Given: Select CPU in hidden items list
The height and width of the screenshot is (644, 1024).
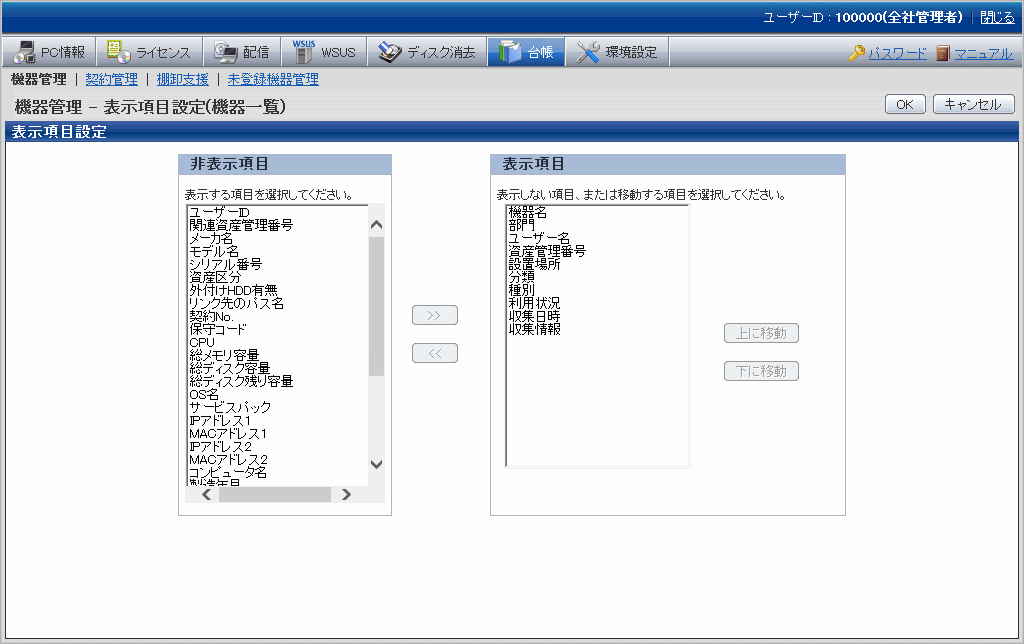Looking at the screenshot, I should [278, 342].
